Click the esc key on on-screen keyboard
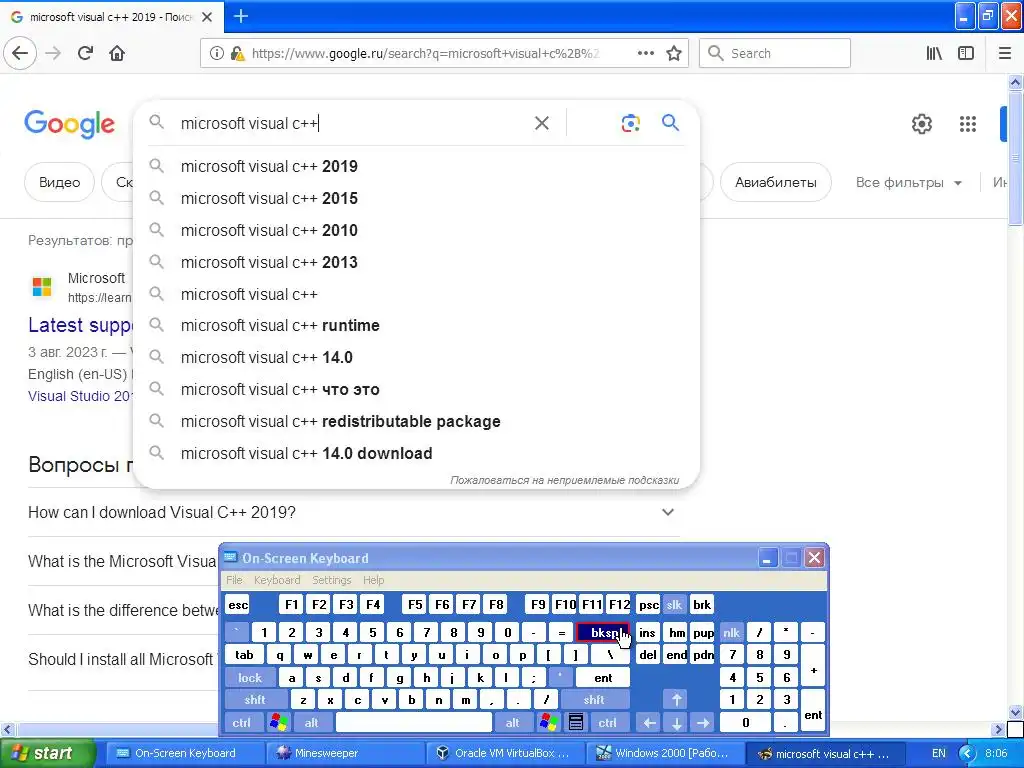Screen dimensions: 1024x768 click(238, 605)
